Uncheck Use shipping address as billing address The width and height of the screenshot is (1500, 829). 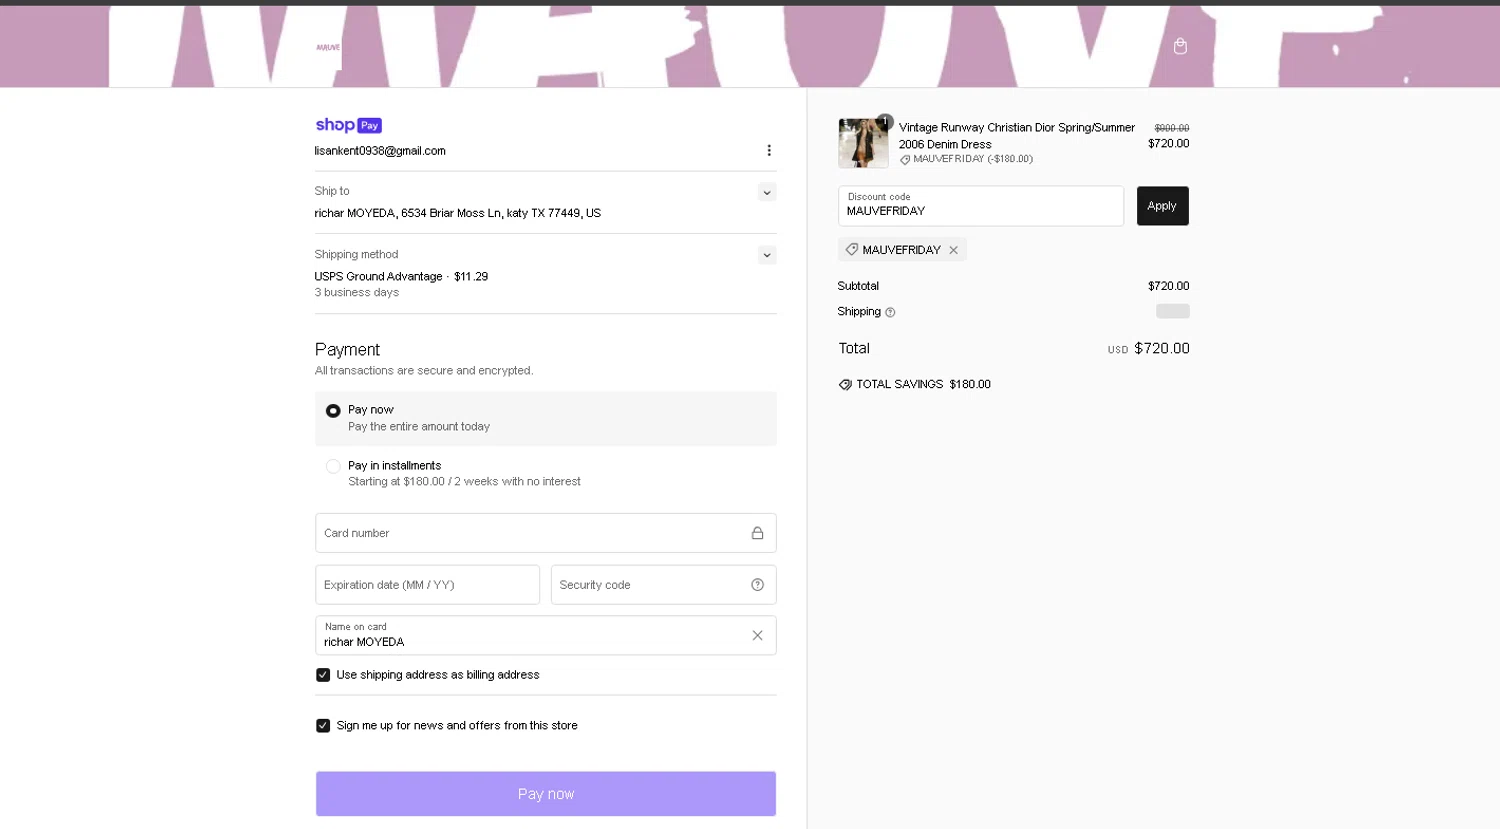[x=323, y=675]
